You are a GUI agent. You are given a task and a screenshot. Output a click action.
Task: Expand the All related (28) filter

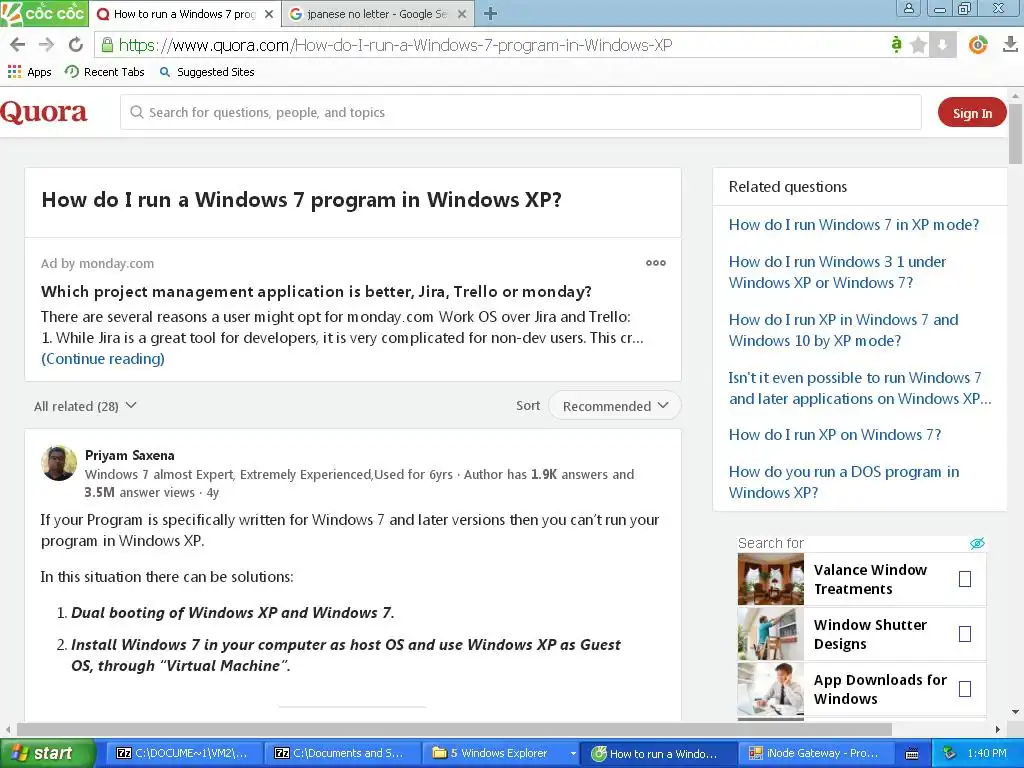click(85, 406)
